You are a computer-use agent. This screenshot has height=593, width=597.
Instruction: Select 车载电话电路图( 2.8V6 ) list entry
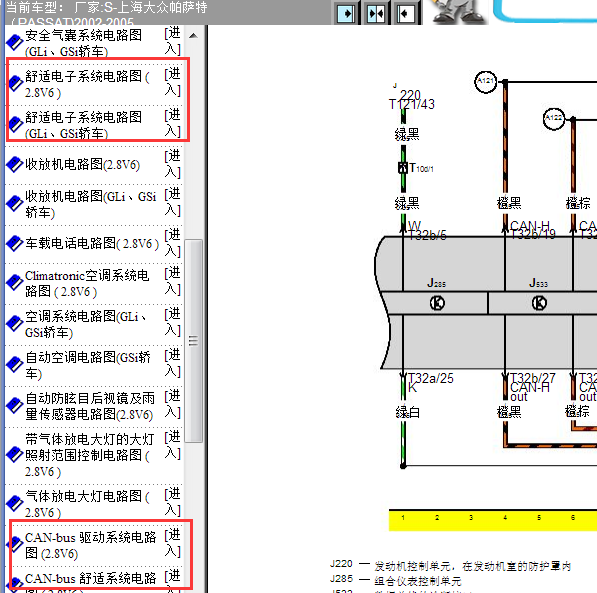coord(92,243)
